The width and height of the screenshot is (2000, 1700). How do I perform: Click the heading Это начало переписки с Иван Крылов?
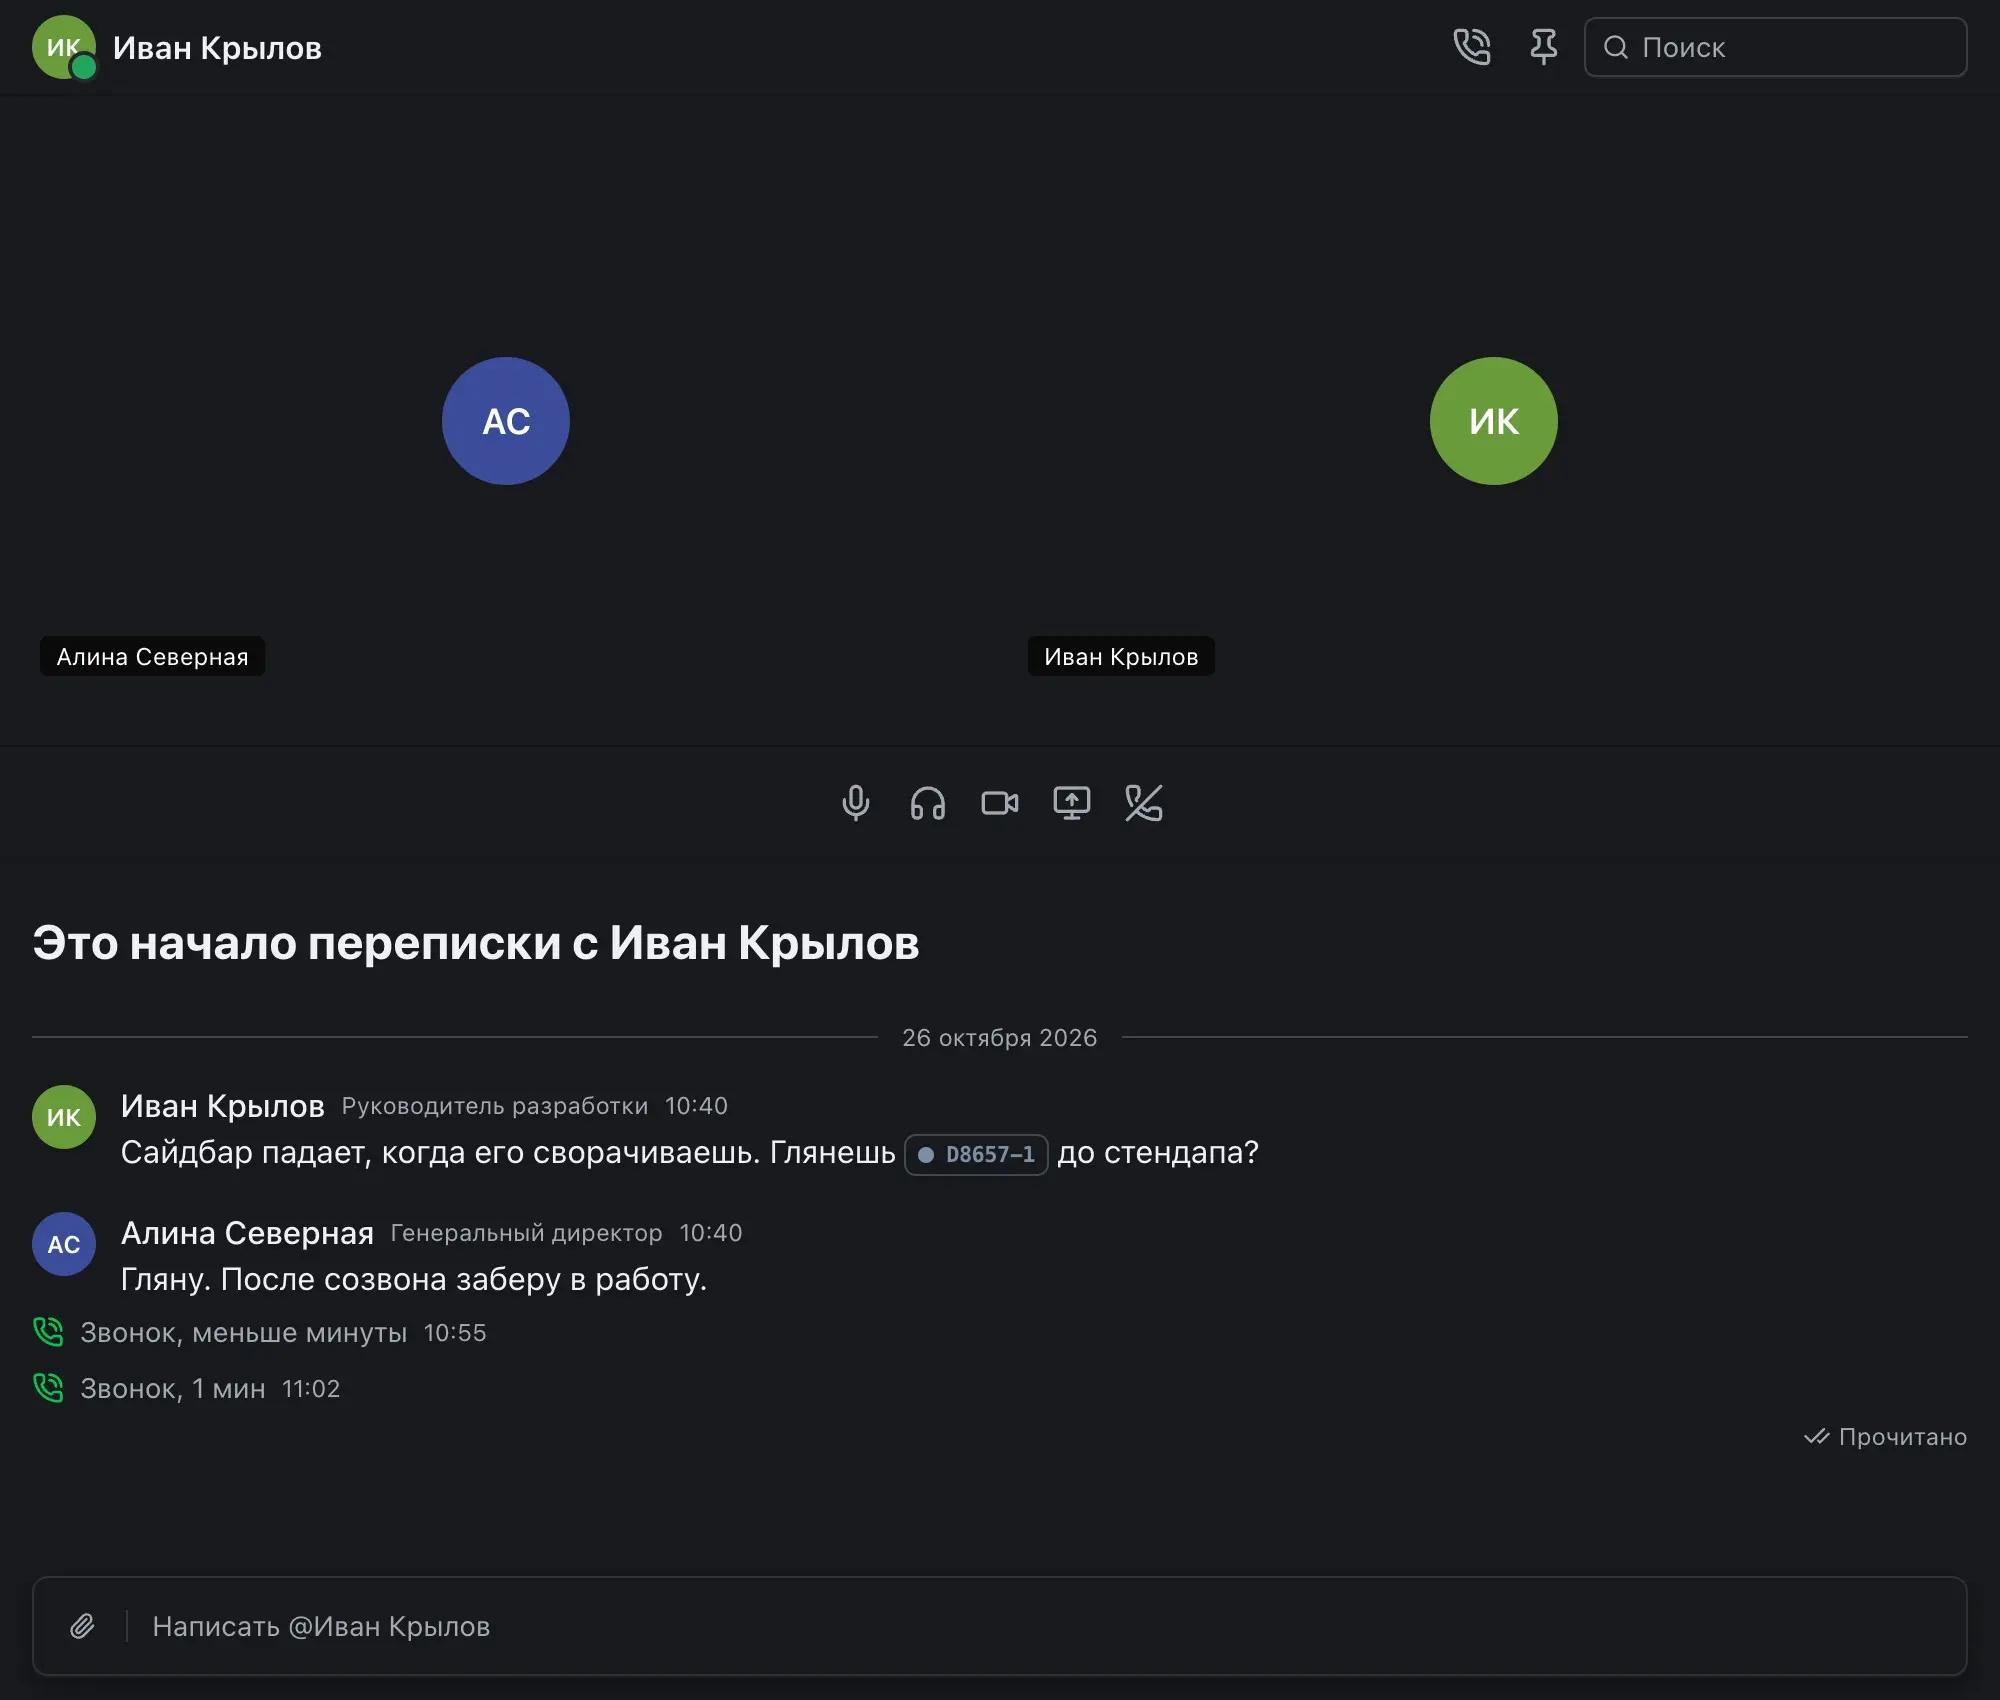476,943
